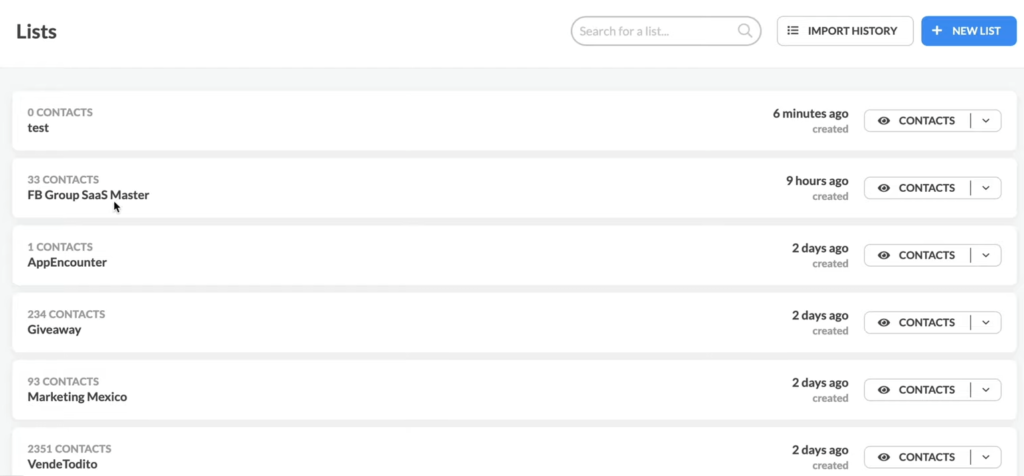Click the list icon on Import History
The width and height of the screenshot is (1024, 476).
793,31
